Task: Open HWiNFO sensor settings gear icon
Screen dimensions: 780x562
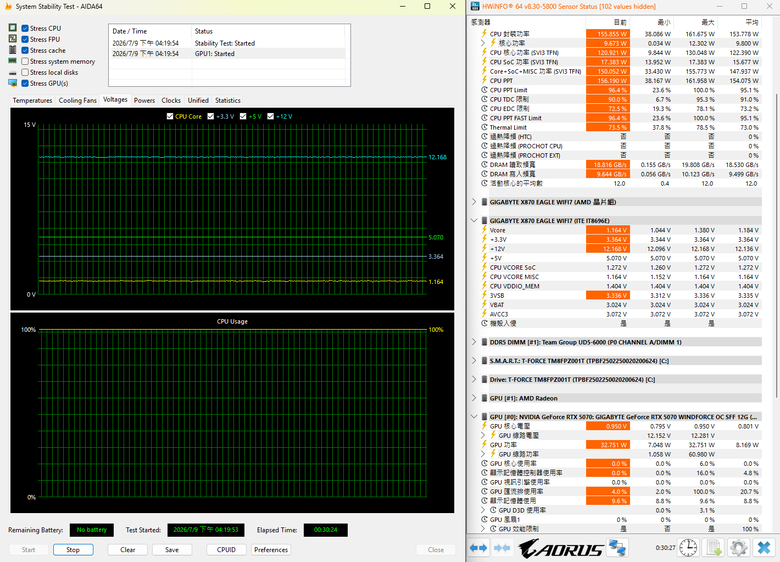Action: pos(739,548)
